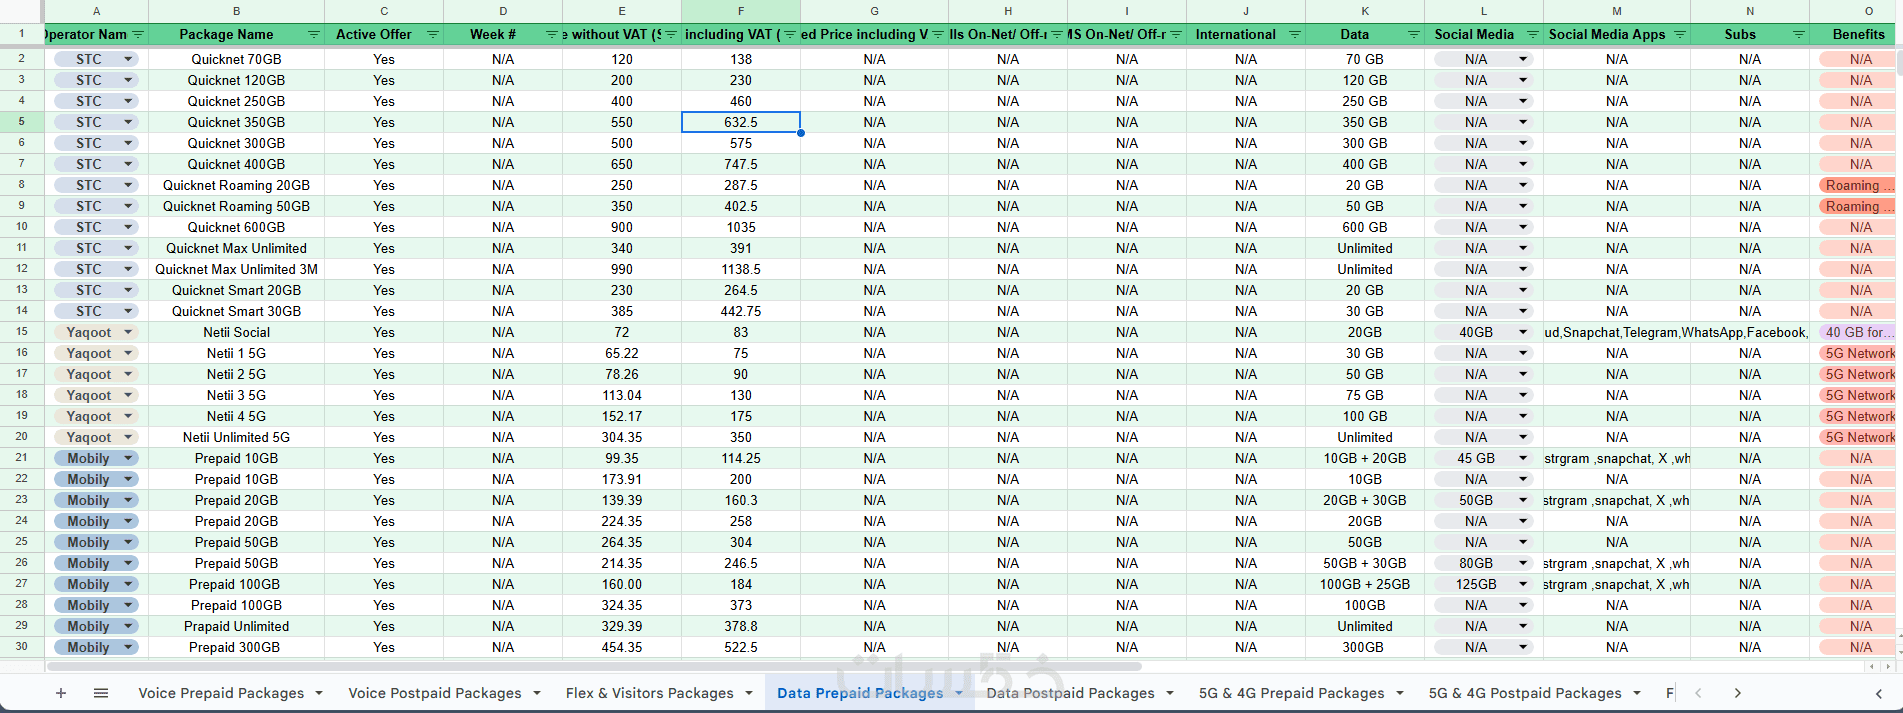This screenshot has width=1903, height=713.
Task: Show the side panel with collapse arrow
Action: point(1878,693)
